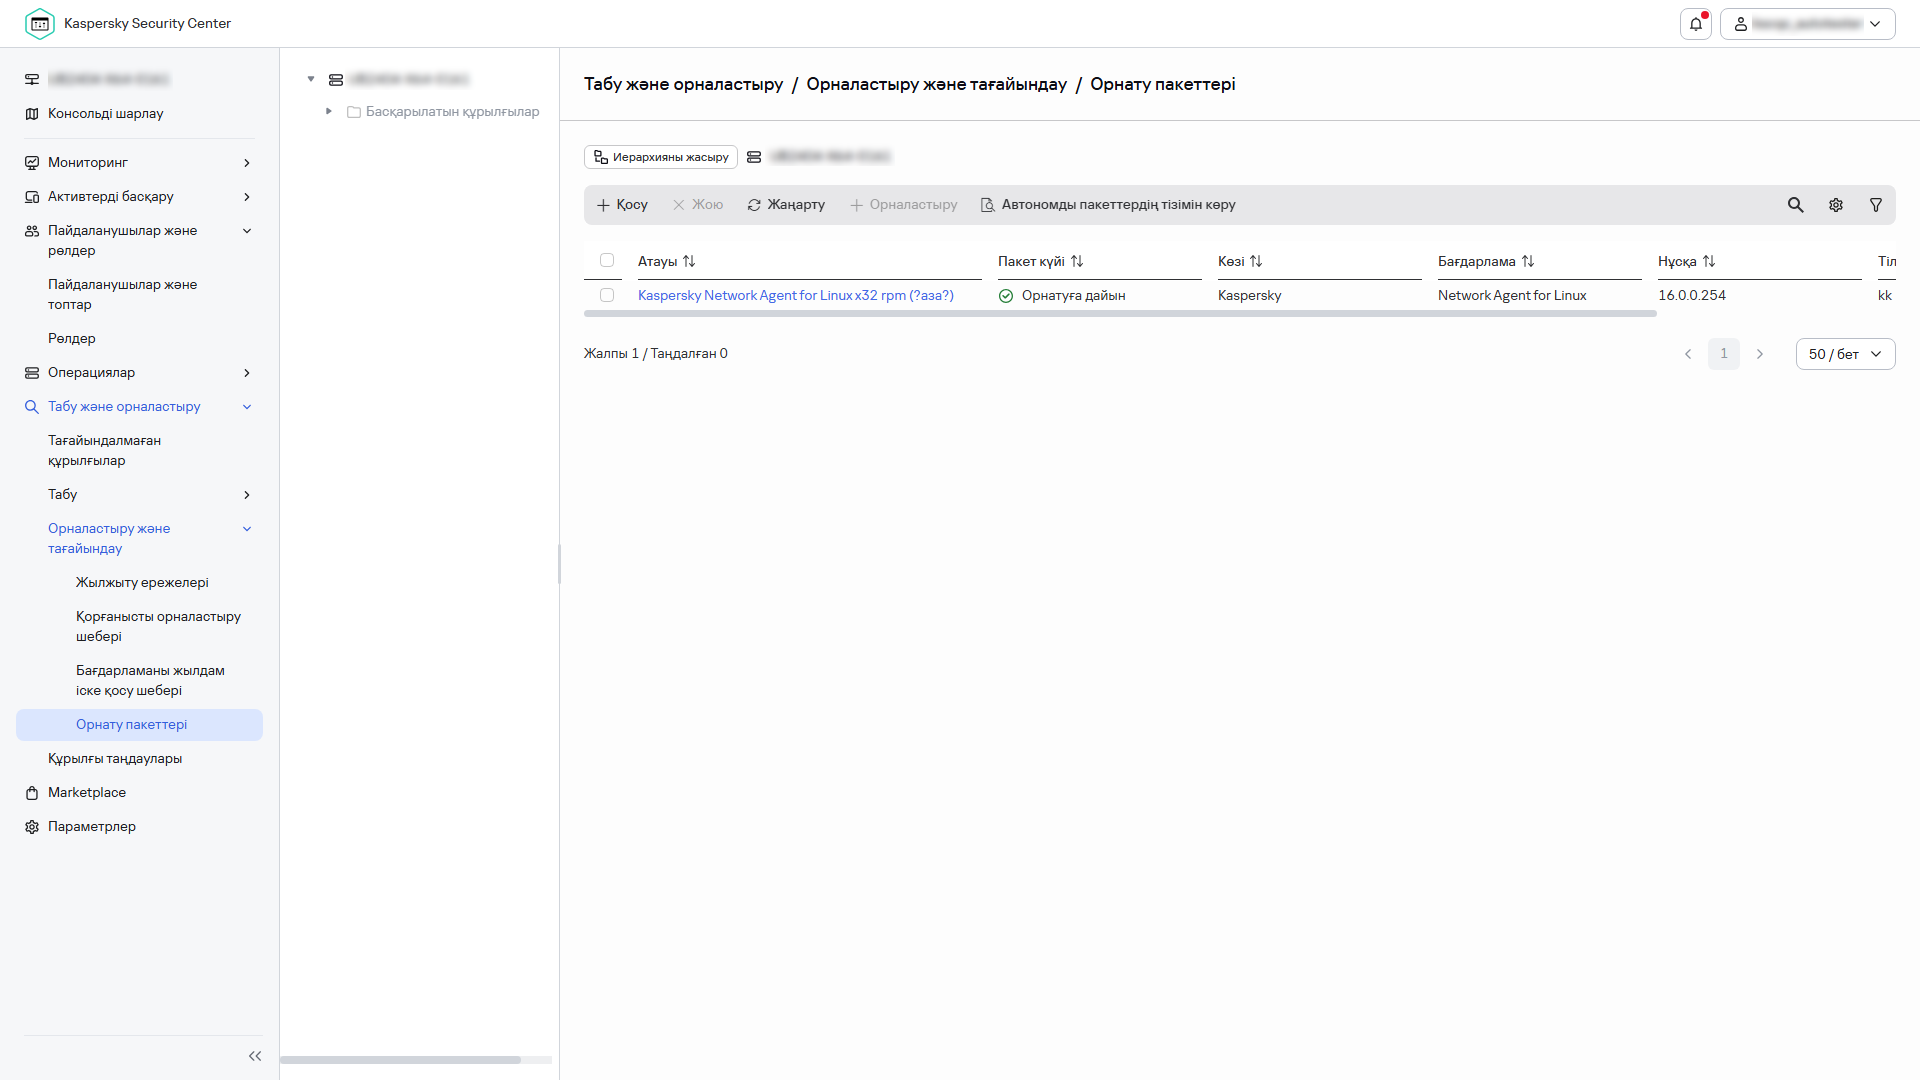Sort by Атауы column sort icon
Screen dimensions: 1920x1080
click(689, 261)
